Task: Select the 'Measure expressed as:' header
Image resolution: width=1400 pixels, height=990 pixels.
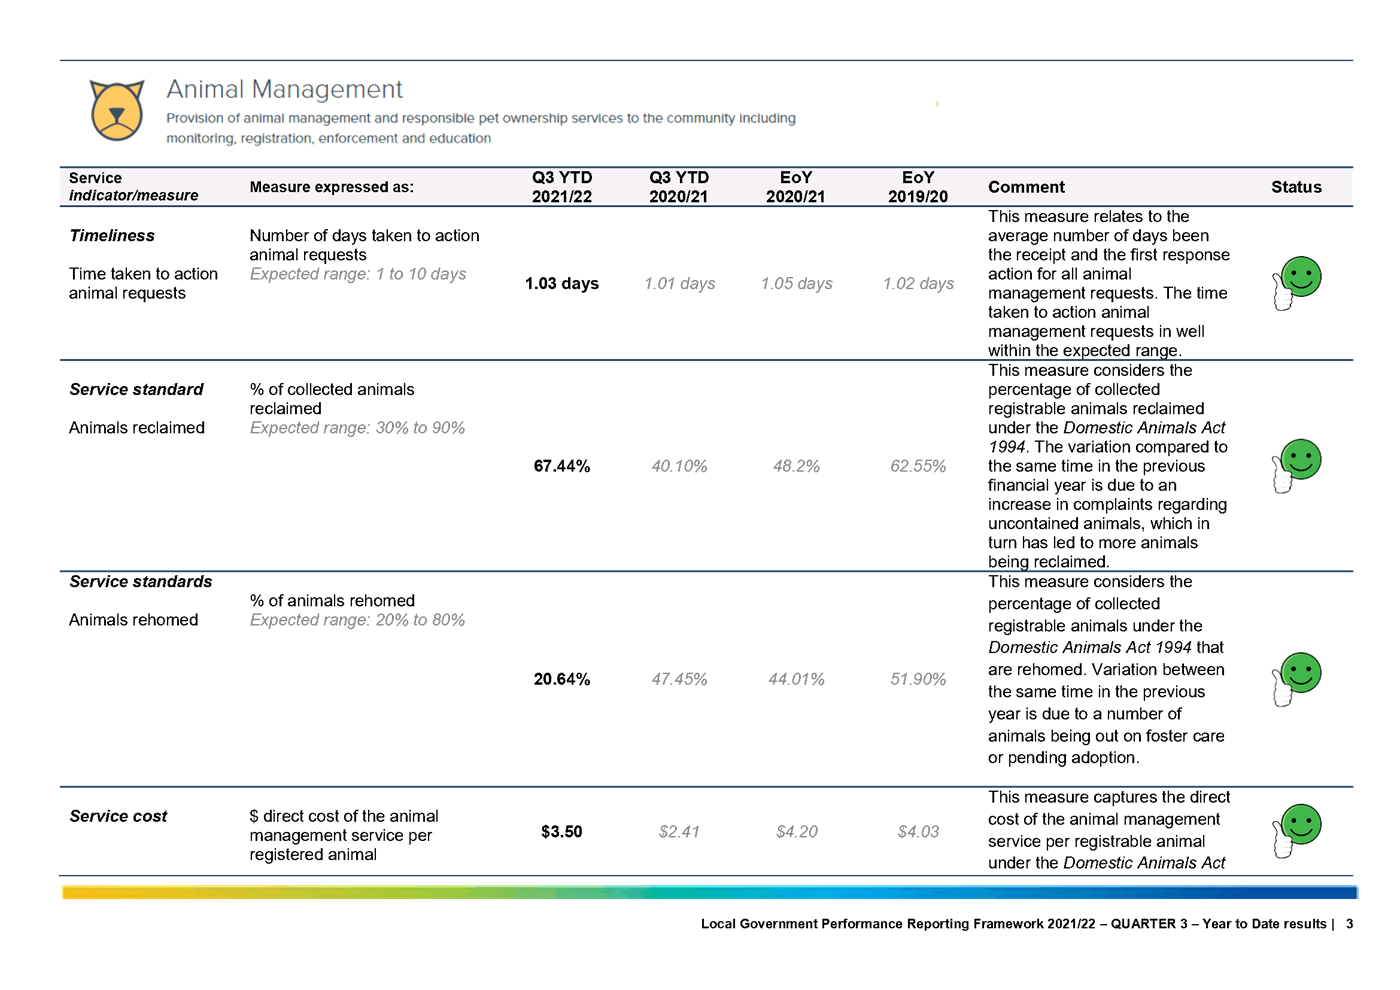Action: pos(331,187)
